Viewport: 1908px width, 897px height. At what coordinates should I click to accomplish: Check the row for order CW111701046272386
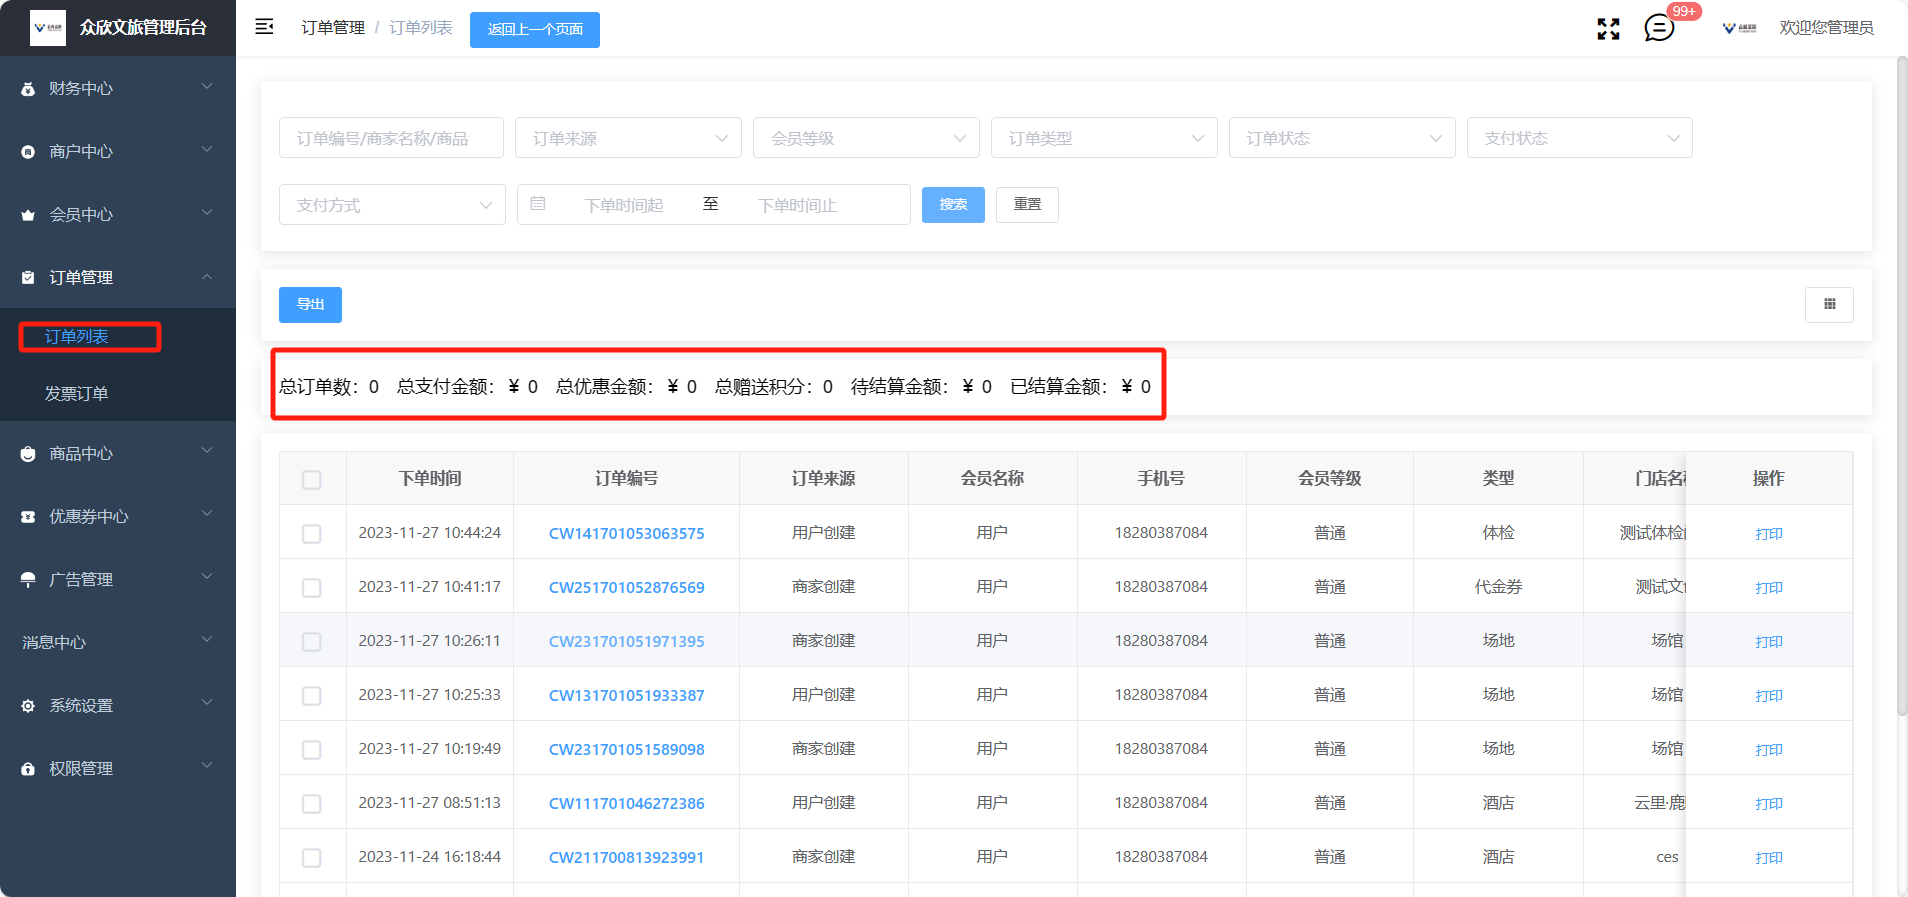tap(312, 804)
